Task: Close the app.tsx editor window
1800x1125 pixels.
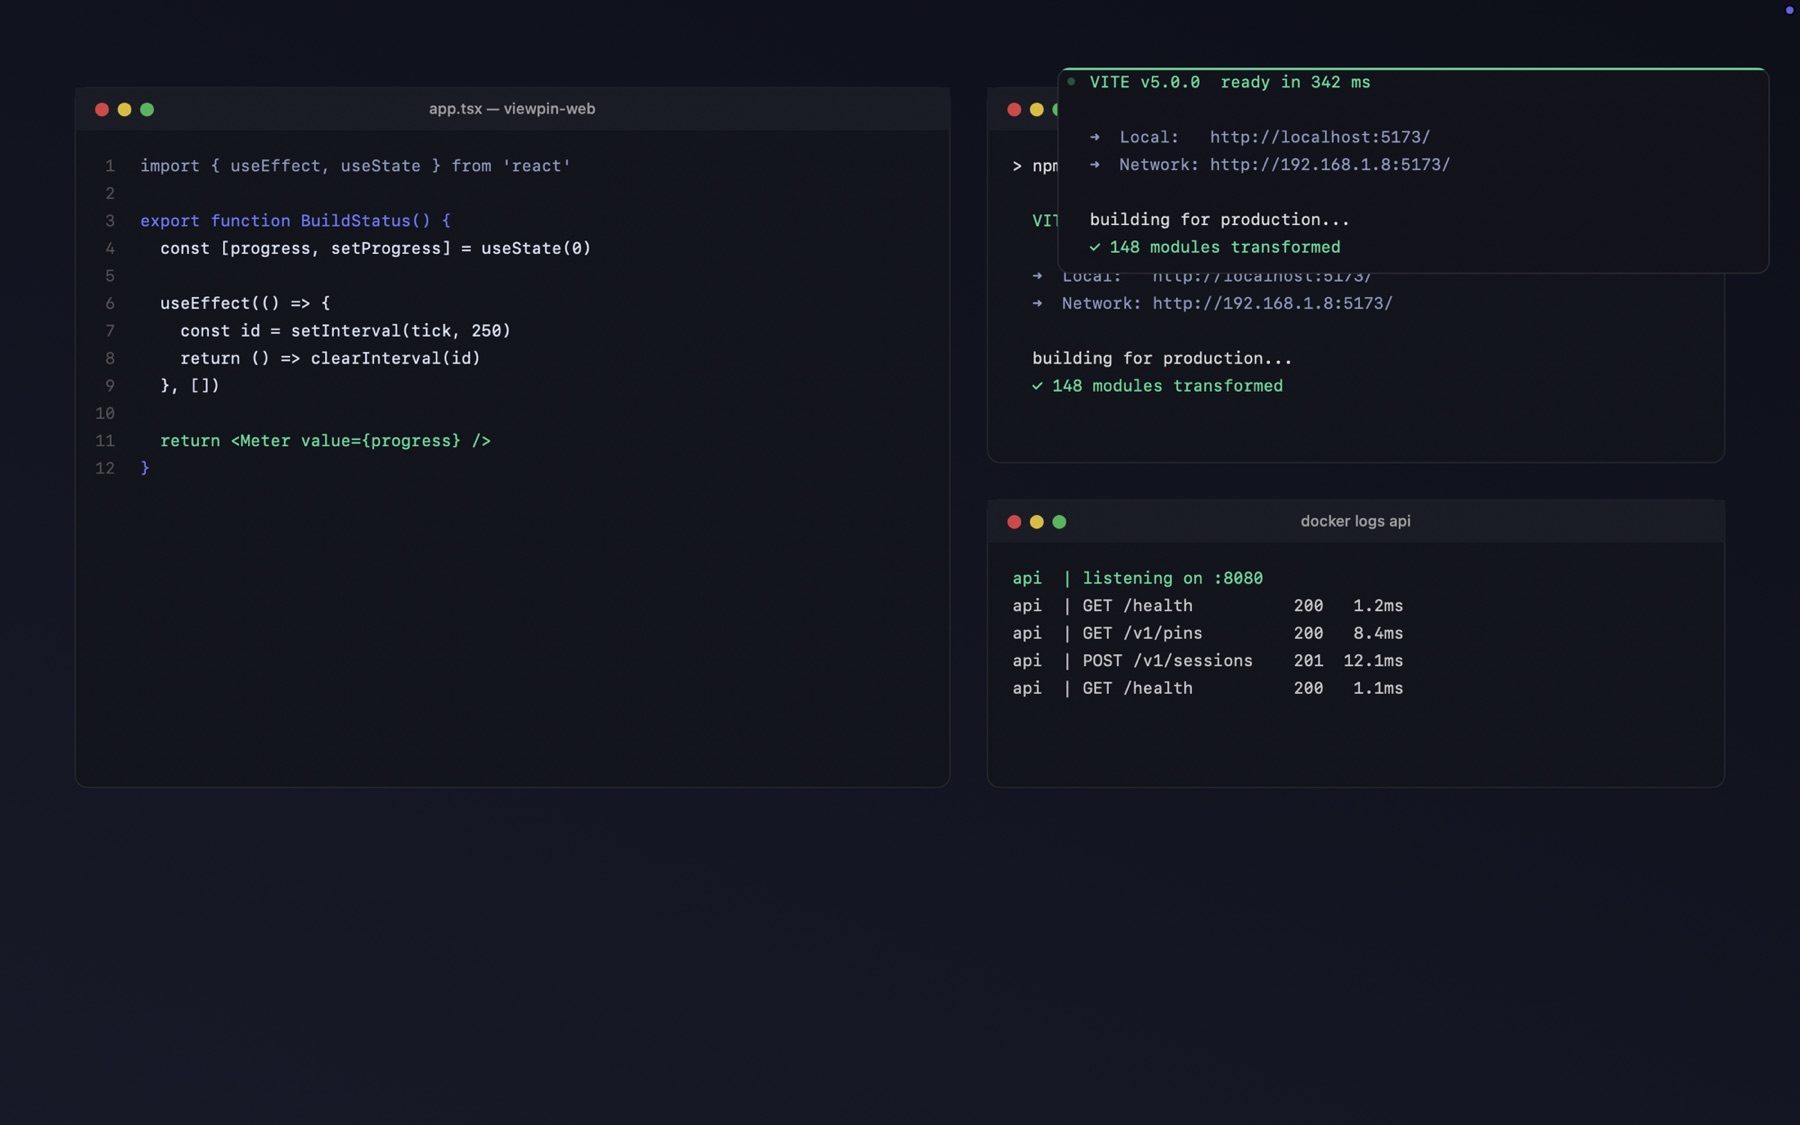Action: tap(102, 109)
